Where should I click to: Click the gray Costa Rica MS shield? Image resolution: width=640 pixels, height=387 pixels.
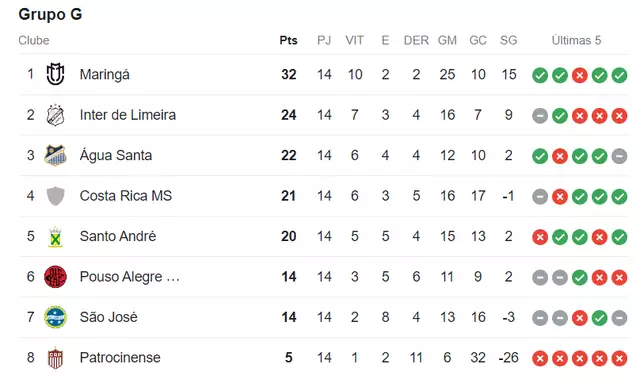pyautogui.click(x=55, y=196)
